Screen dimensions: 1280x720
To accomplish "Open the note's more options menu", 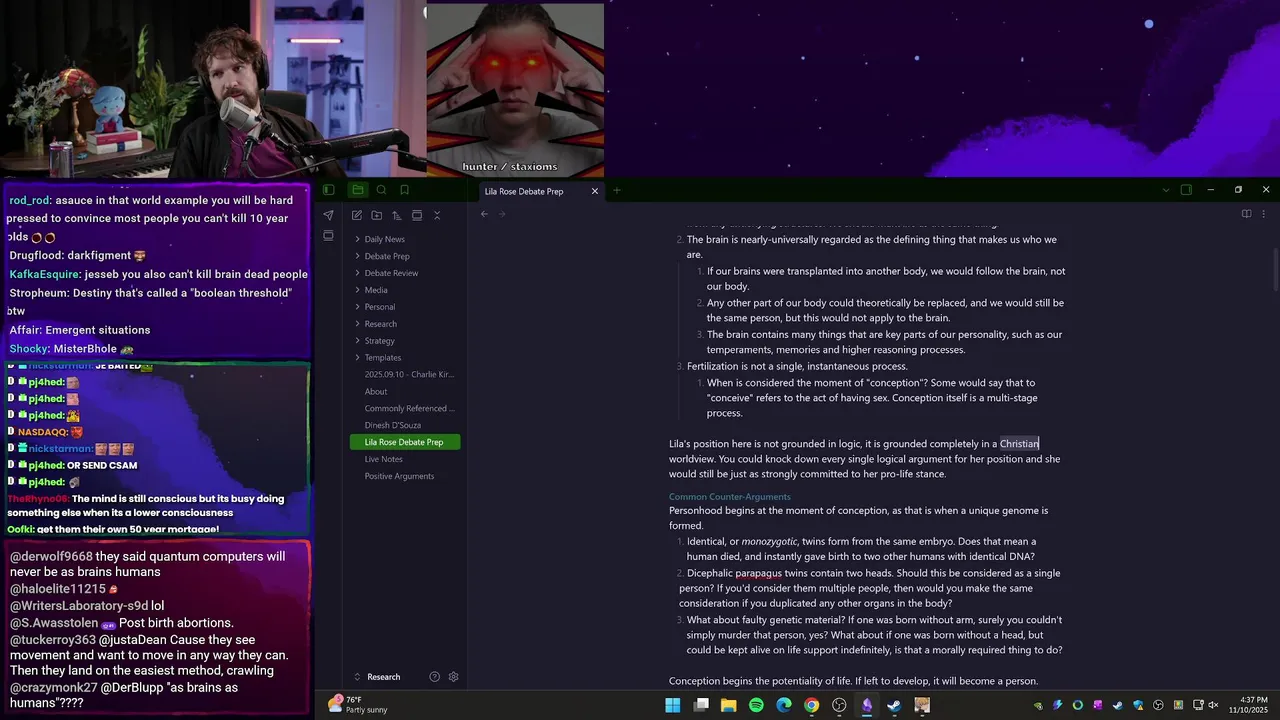I will (x=1263, y=214).
